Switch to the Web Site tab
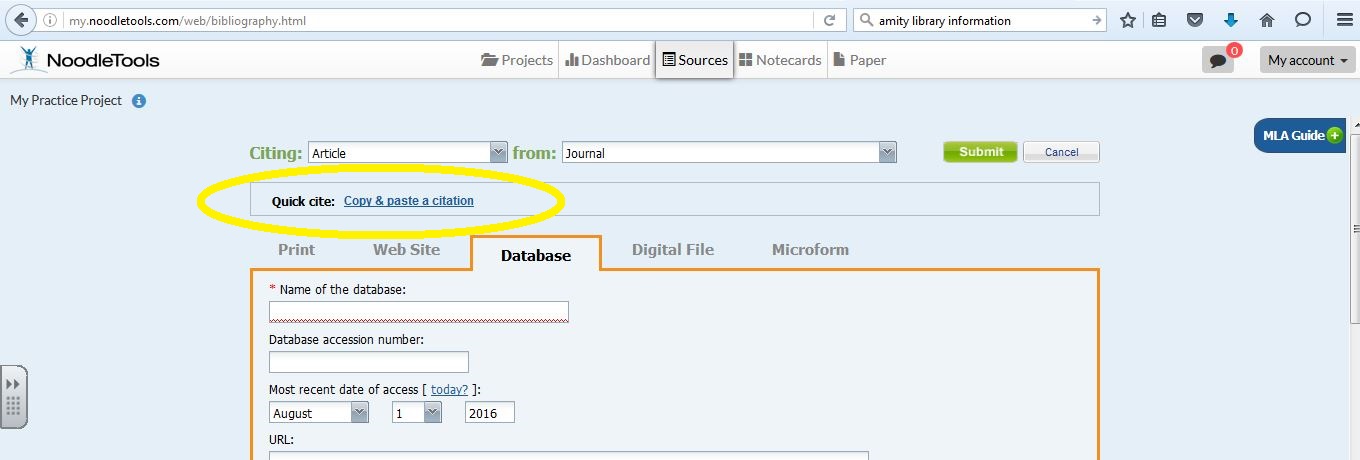1360x460 pixels. [x=406, y=250]
